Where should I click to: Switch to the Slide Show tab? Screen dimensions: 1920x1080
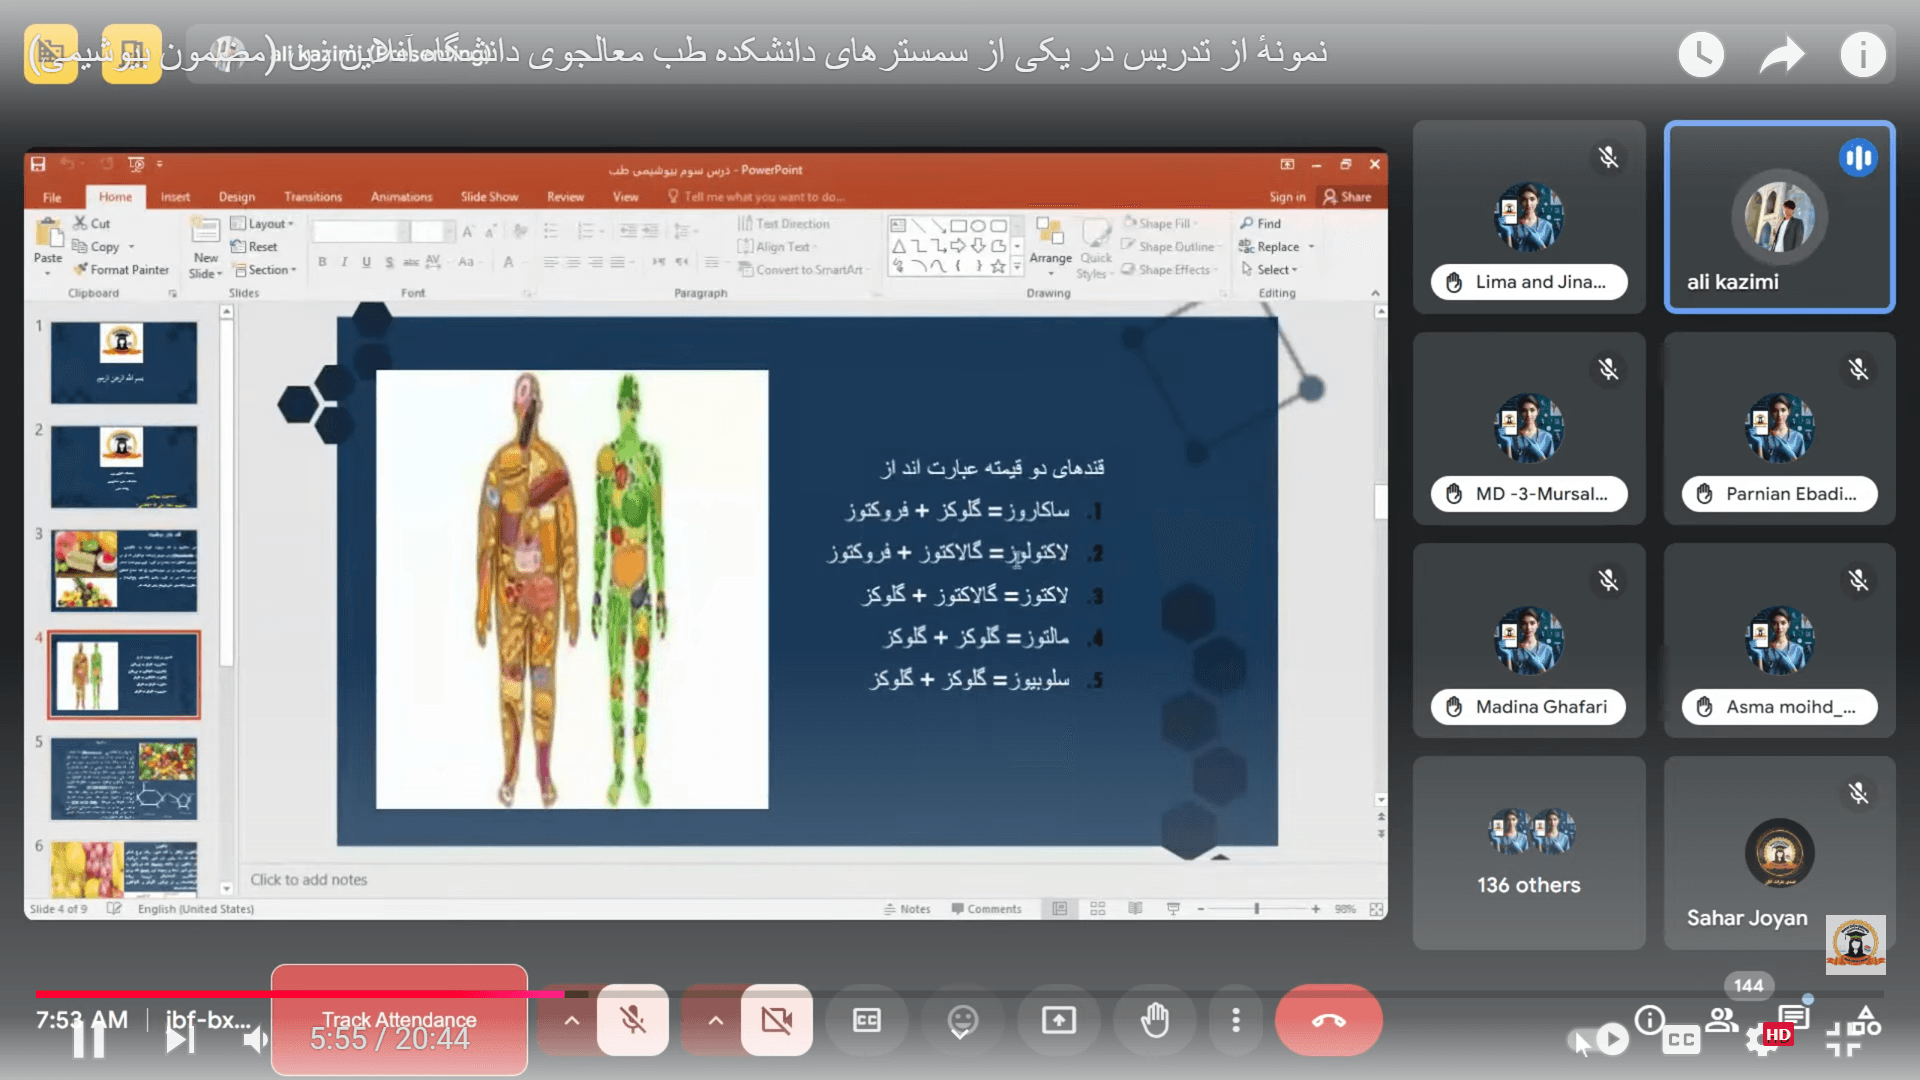(x=489, y=197)
